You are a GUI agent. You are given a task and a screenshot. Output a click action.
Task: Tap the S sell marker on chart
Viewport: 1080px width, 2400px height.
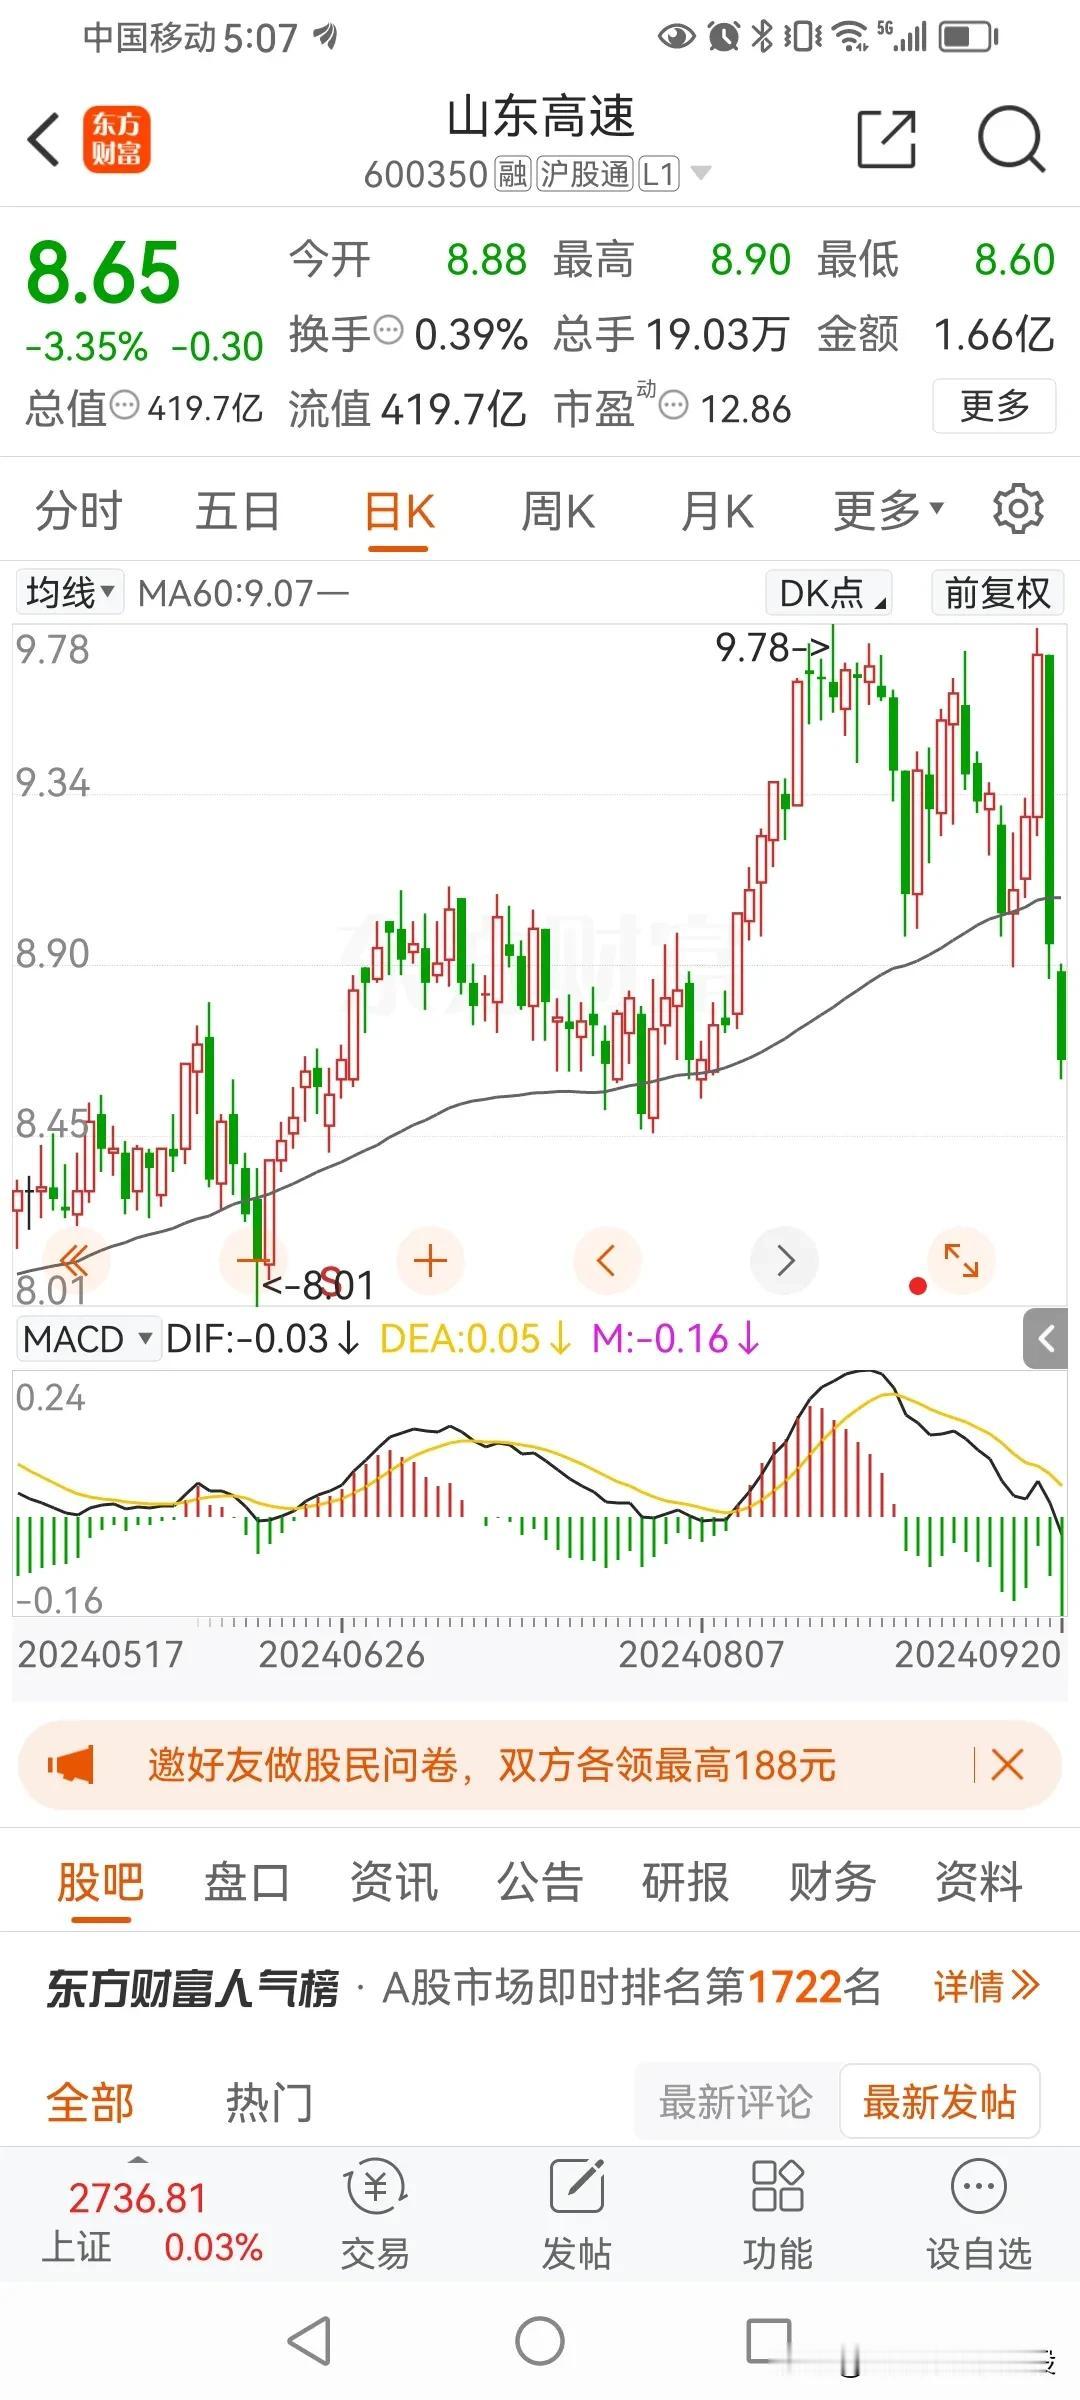click(331, 1283)
